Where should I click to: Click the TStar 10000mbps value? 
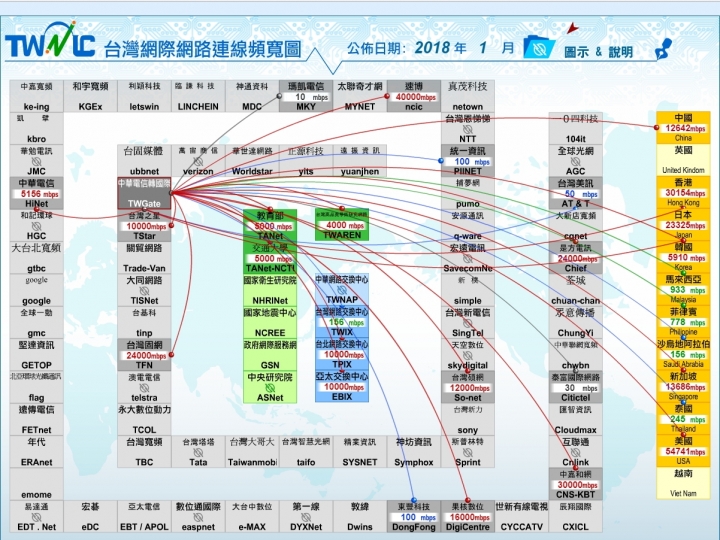click(146, 226)
